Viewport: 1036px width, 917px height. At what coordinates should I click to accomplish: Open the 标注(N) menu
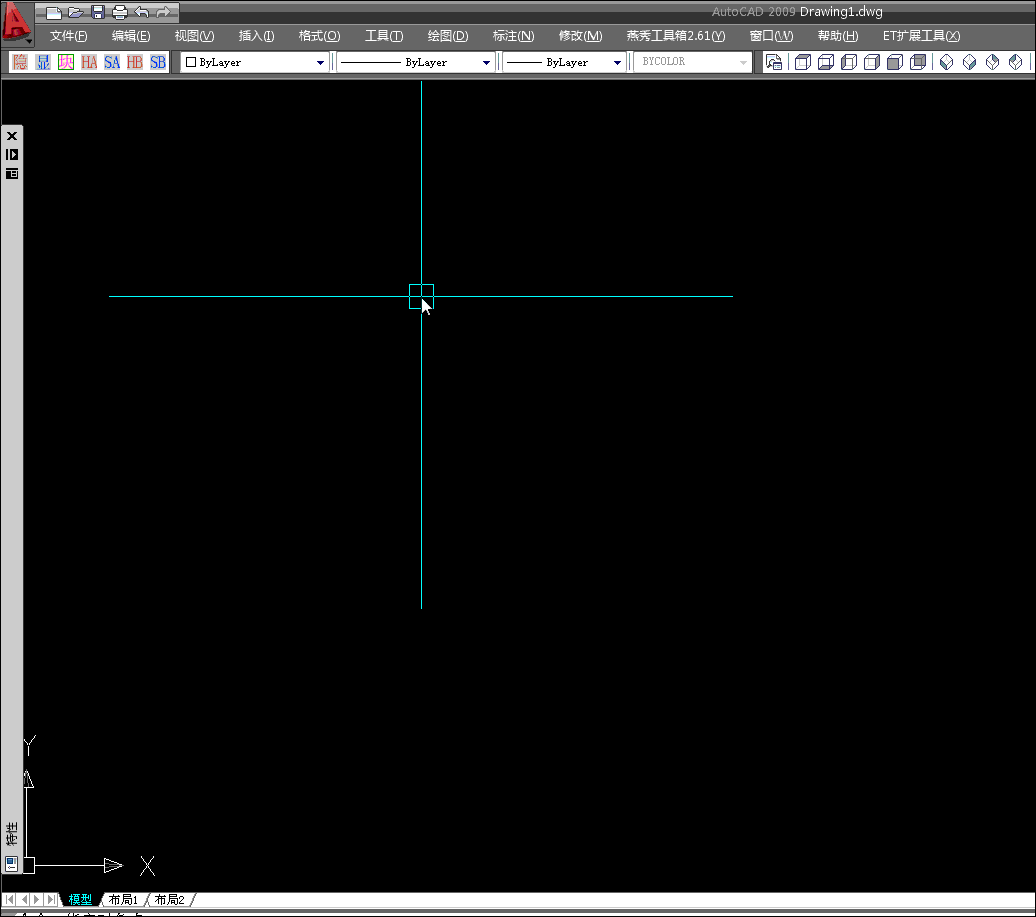[x=513, y=36]
